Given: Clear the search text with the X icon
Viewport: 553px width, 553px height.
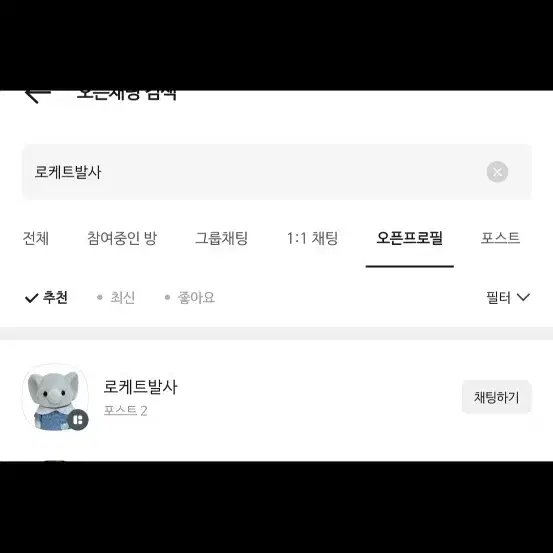Looking at the screenshot, I should click(497, 172).
